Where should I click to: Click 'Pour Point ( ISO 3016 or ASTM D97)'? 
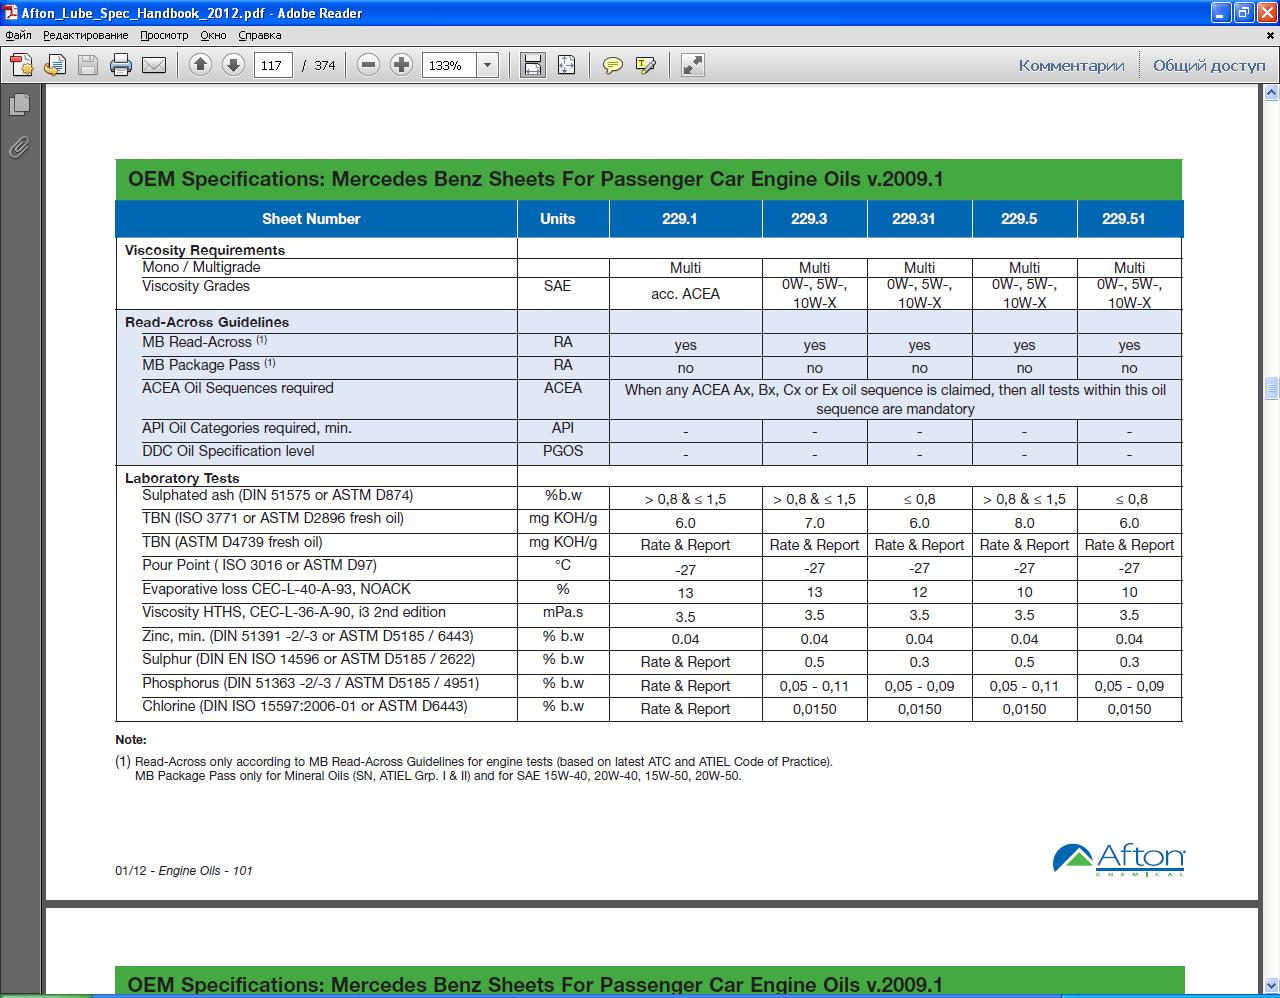260,565
